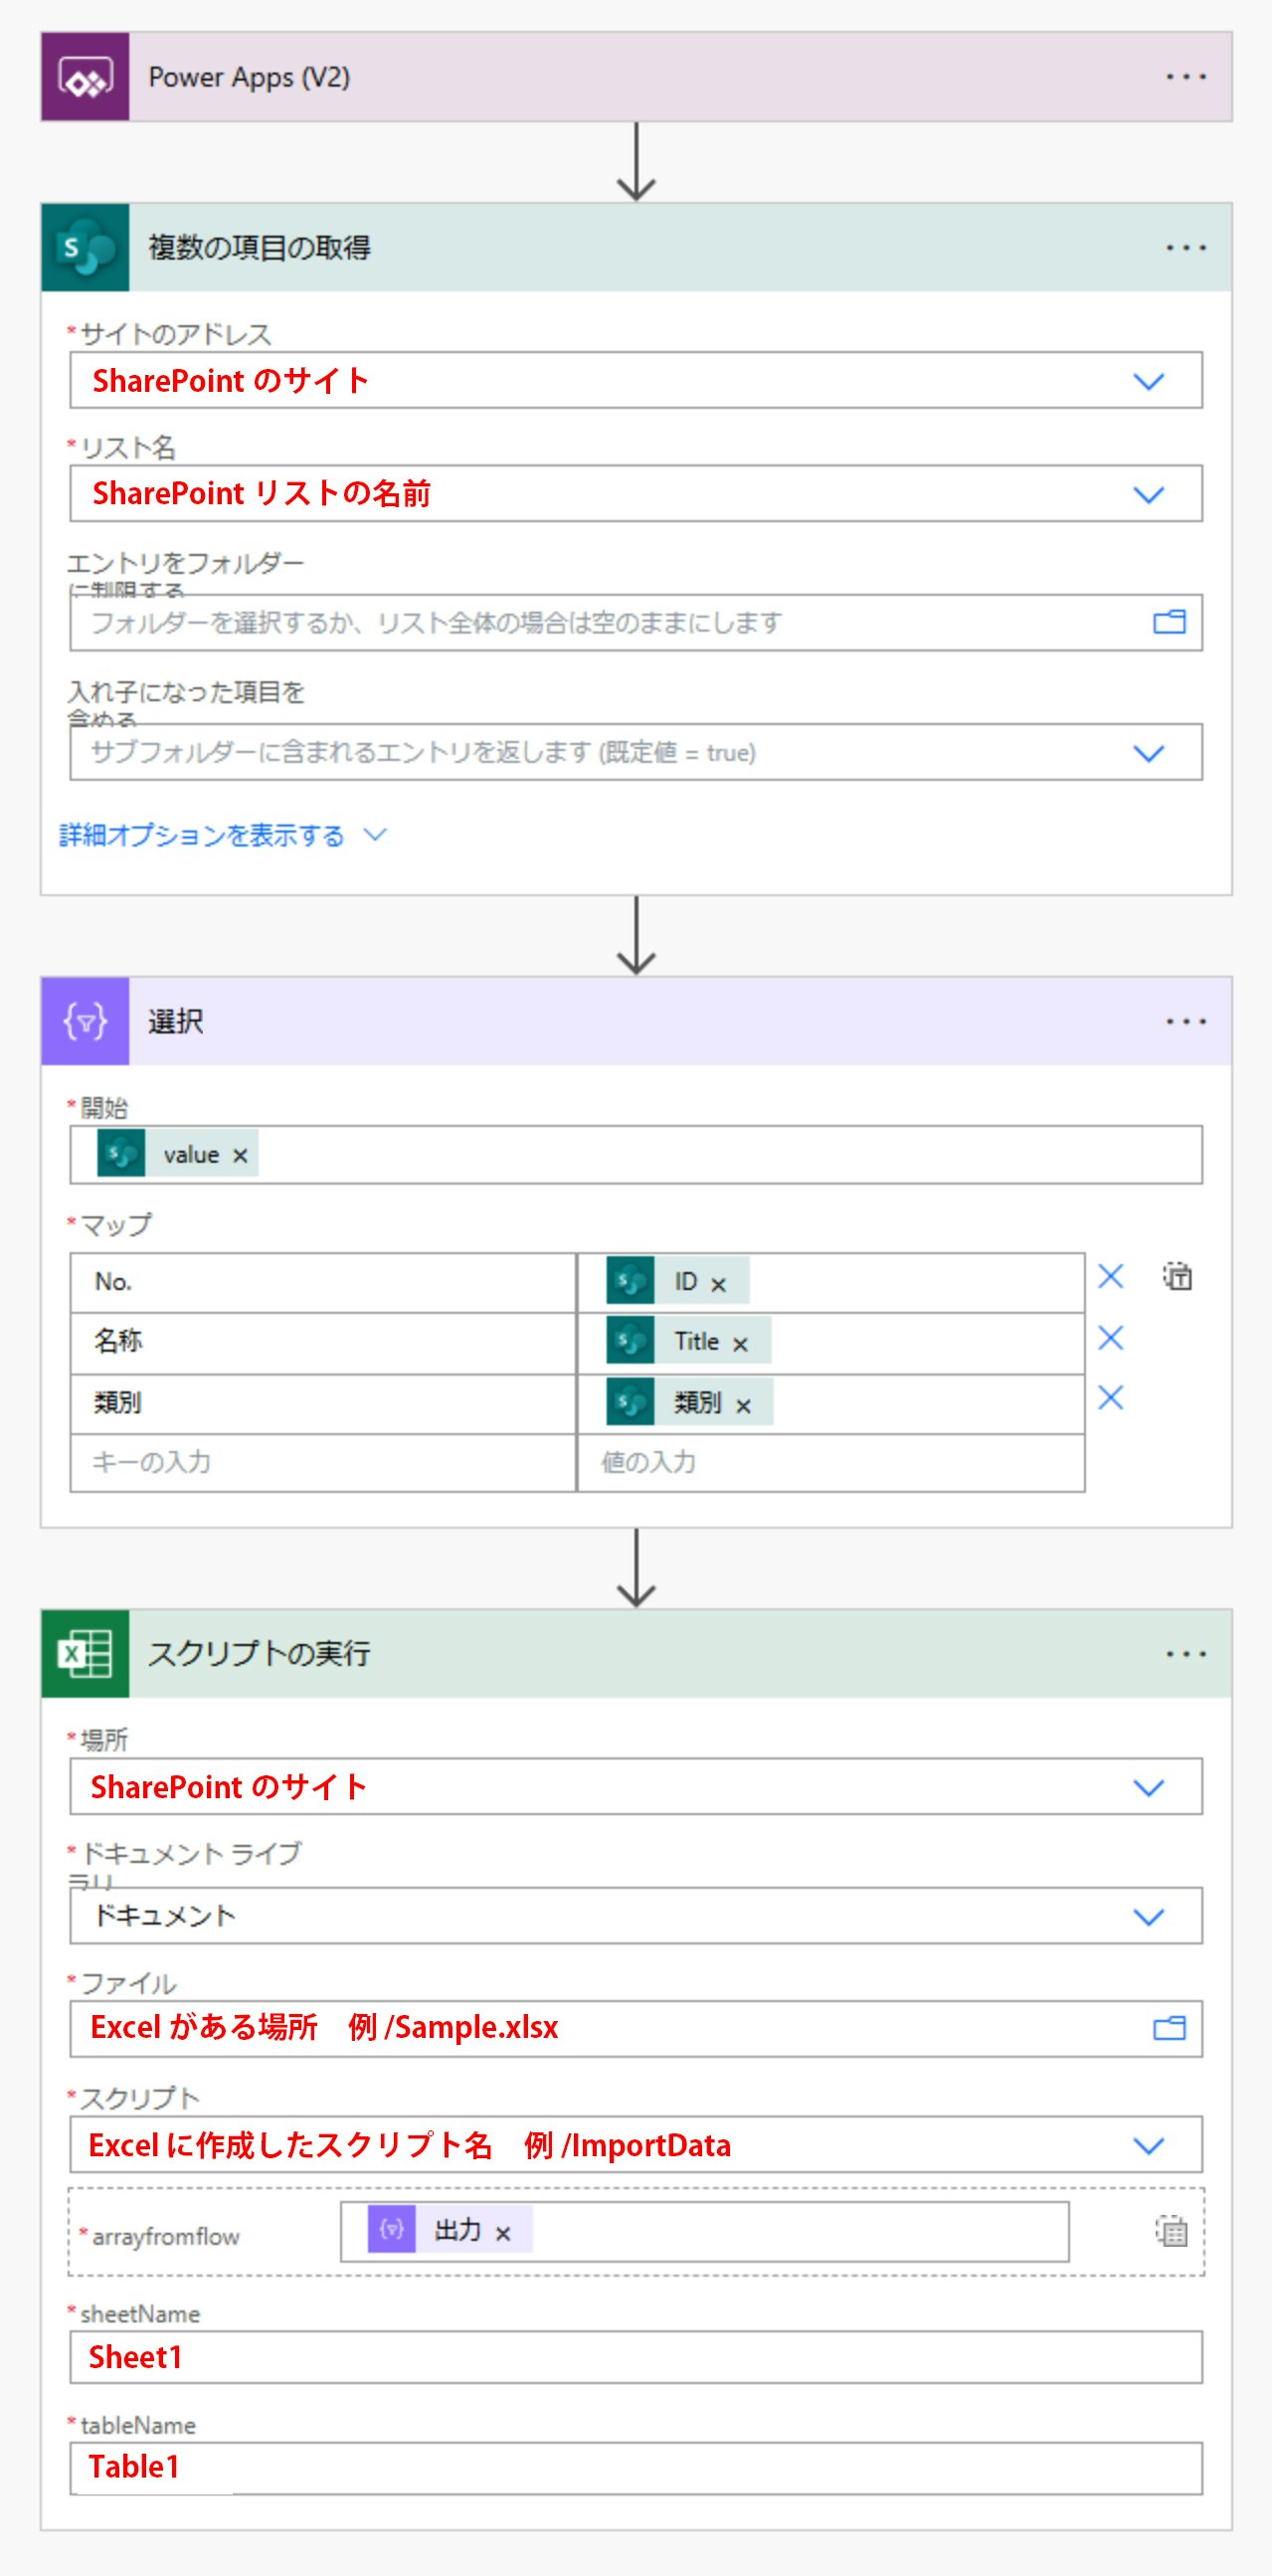The height and width of the screenshot is (2576, 1272).
Task: Collapse the 選択 action header title
Action: 176,1021
